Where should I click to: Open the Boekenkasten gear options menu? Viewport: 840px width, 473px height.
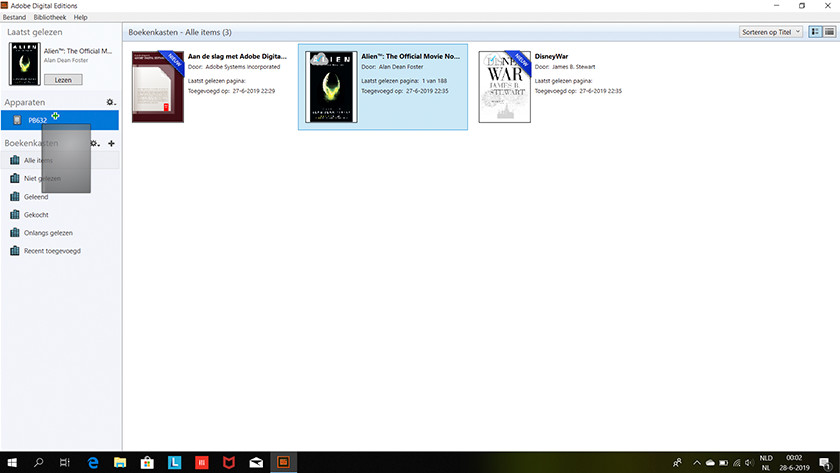[x=95, y=144]
